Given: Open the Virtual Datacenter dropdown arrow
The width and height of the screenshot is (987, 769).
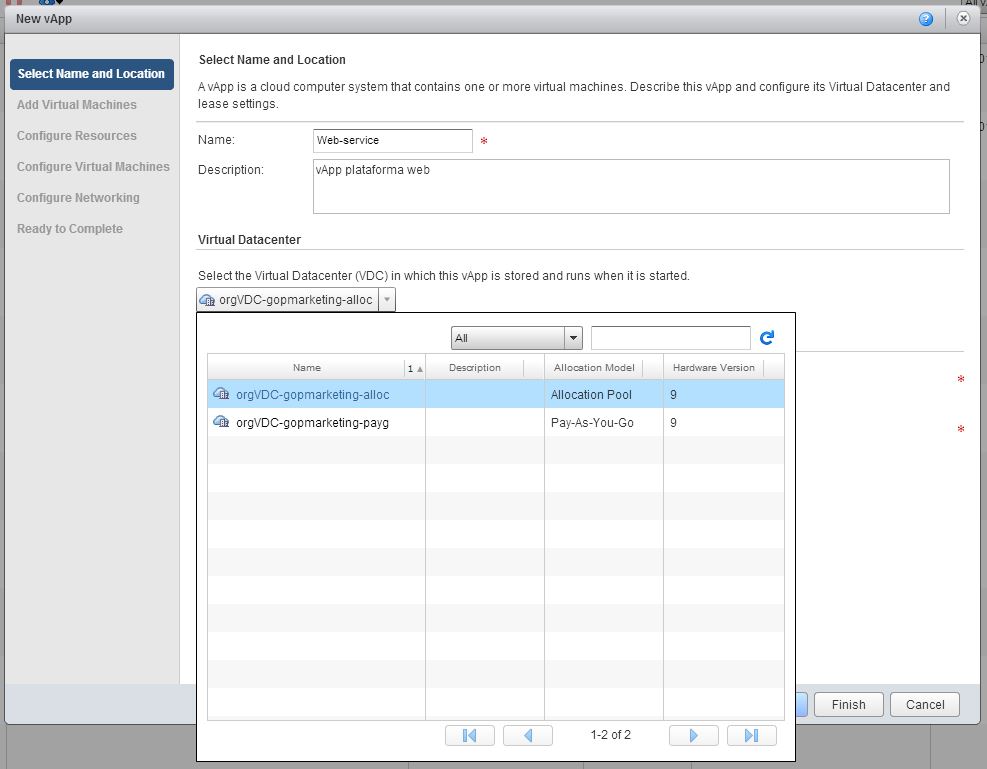Looking at the screenshot, I should coord(387,300).
